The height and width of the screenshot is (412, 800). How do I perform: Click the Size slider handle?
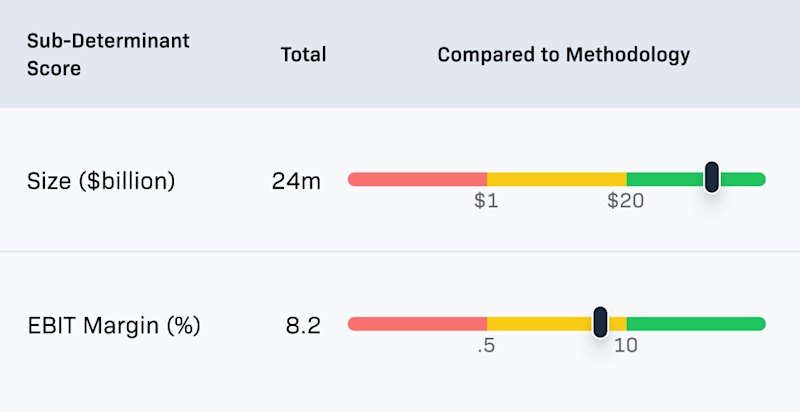pyautogui.click(x=712, y=177)
